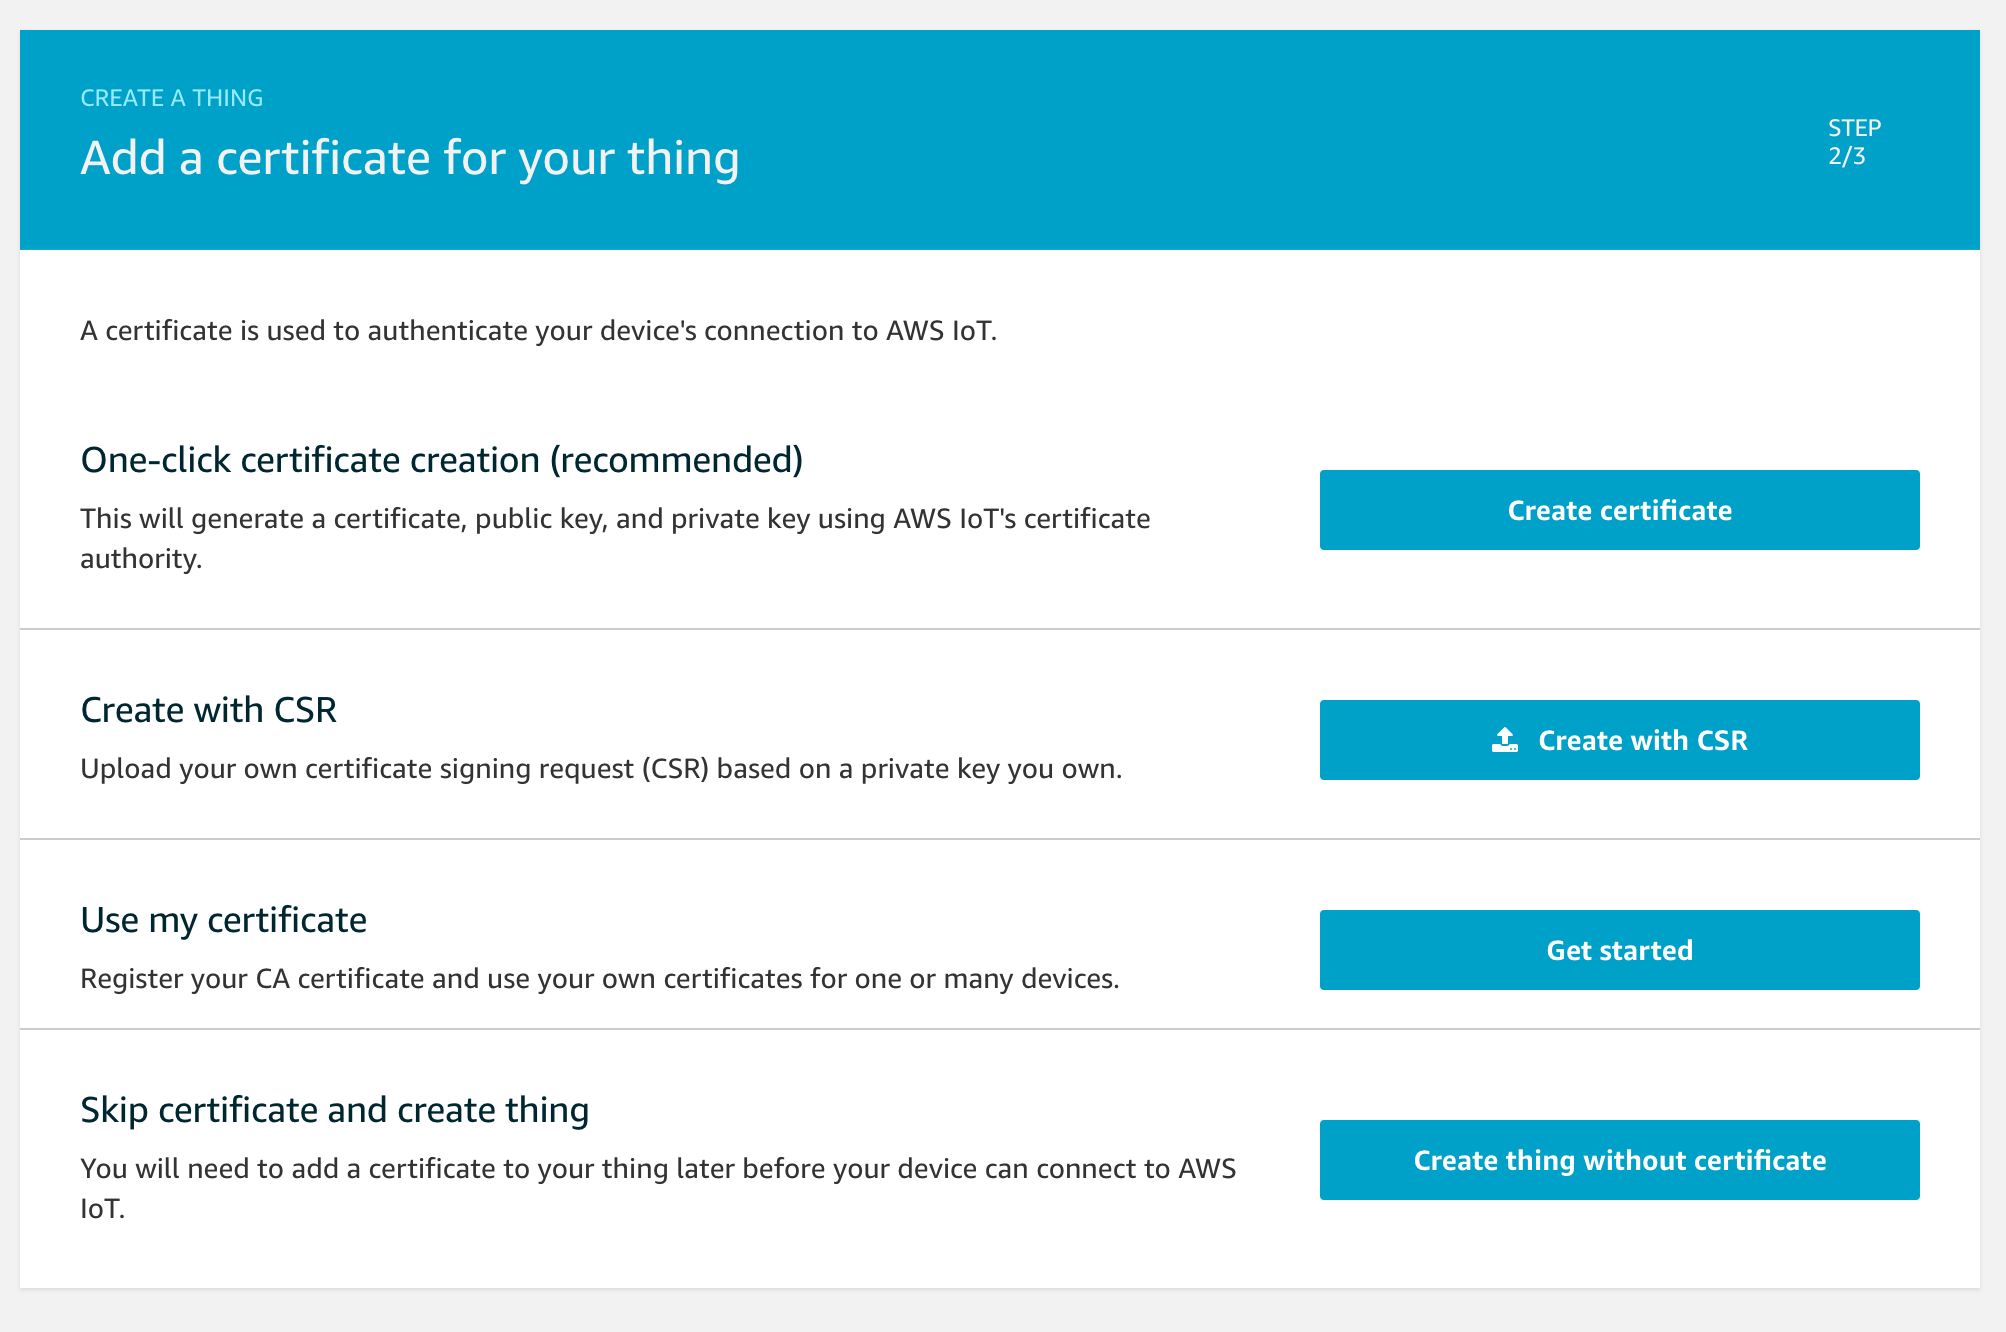Screen dimensions: 2006x1332
Task: Click the 'Upload your own certificate signing request' text
Action: click(600, 769)
